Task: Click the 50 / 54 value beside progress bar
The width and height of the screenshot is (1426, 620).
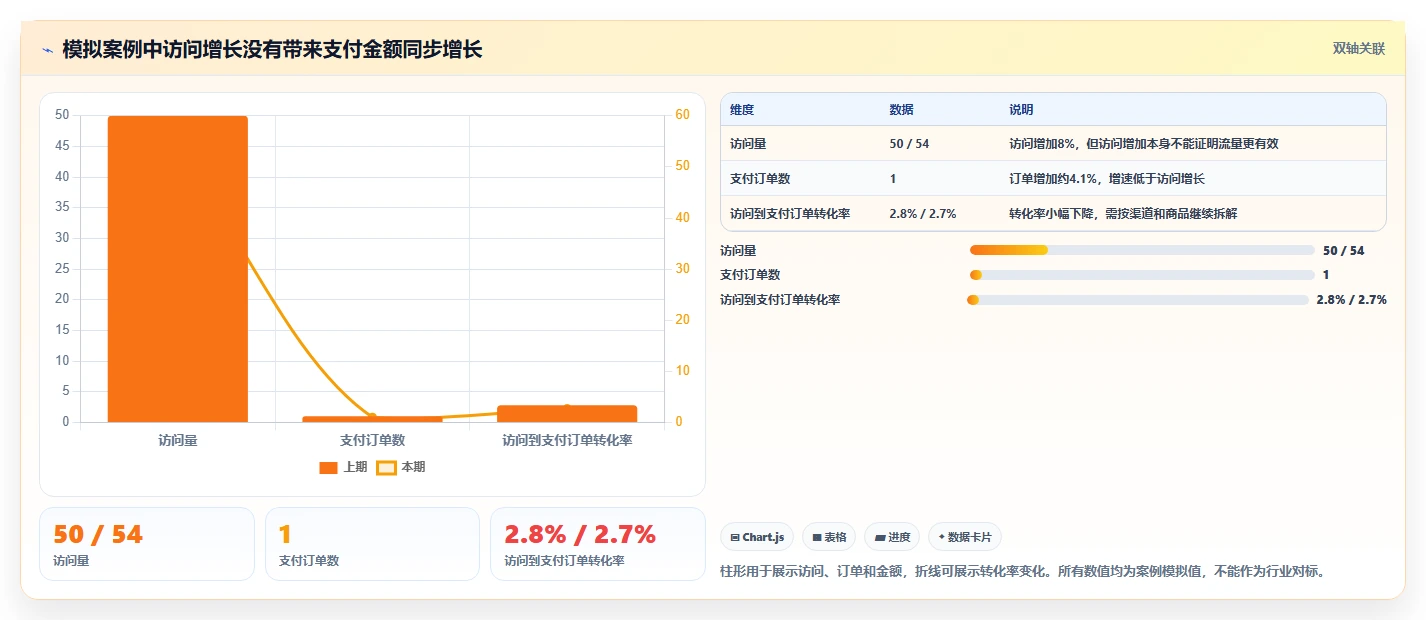Action: coord(1343,251)
